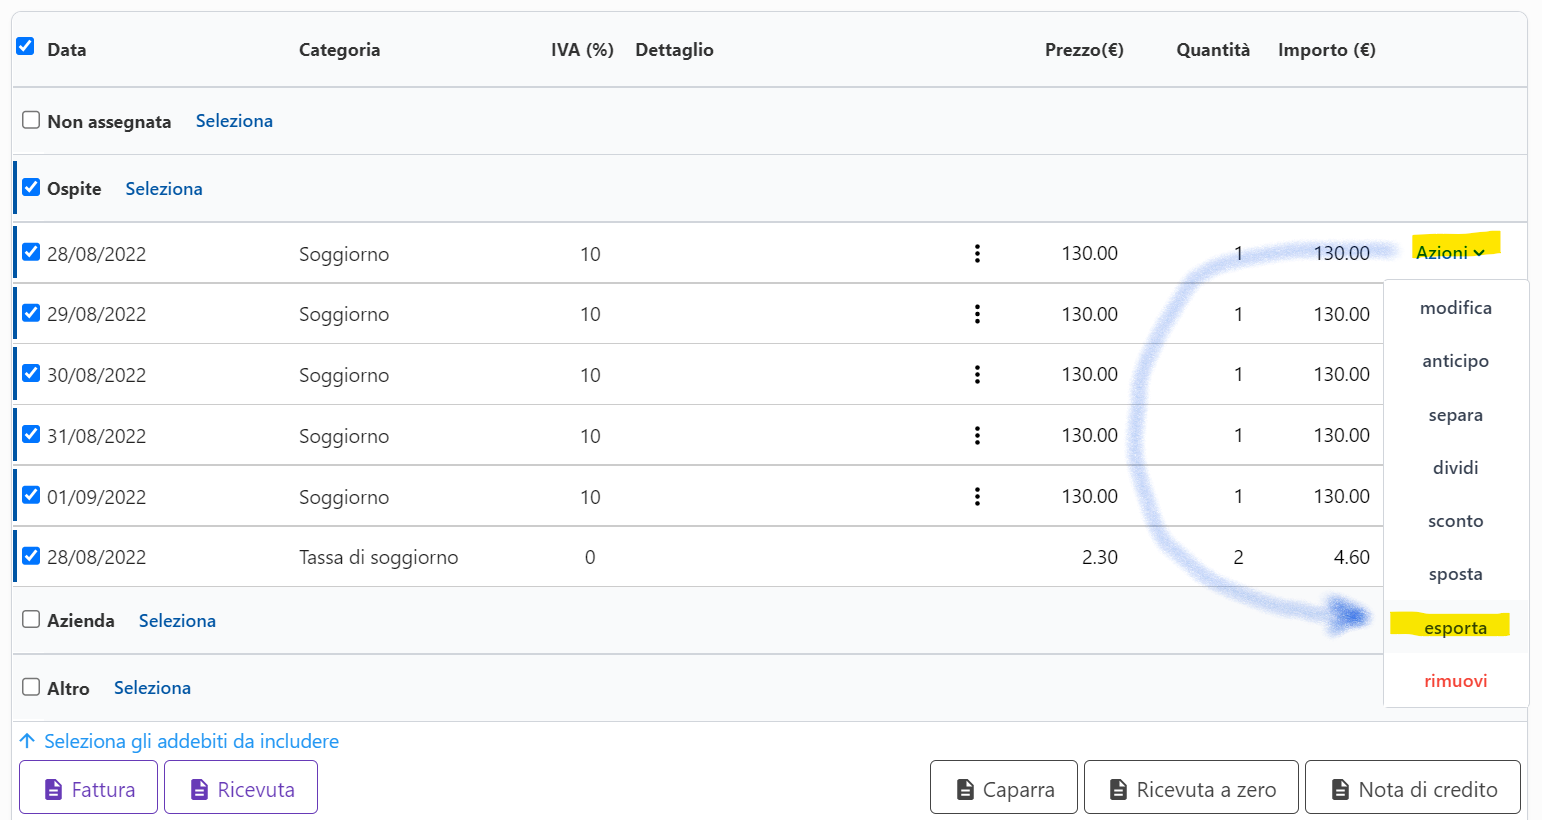This screenshot has height=820, width=1542.
Task: Uncheck the Tassa di soggiorno row checkbox
Action: coord(31,556)
